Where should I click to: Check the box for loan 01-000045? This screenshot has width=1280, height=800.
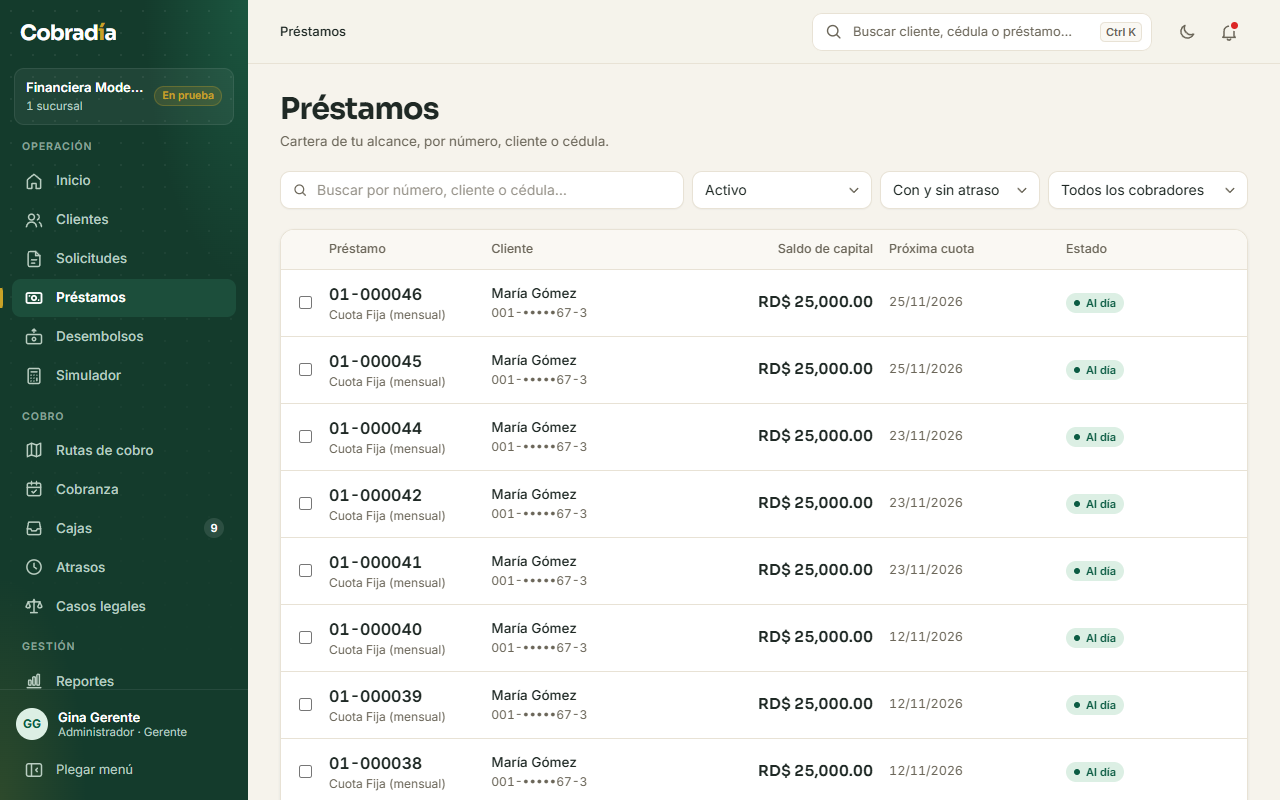[306, 369]
